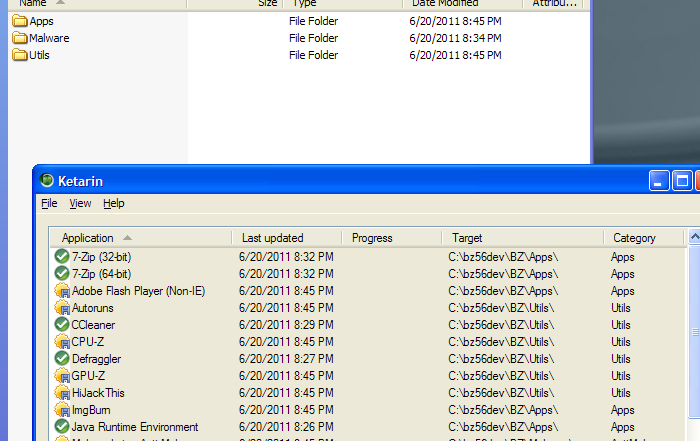Click the Utils category of the GPU-Z row
700x441 pixels.
click(x=621, y=376)
